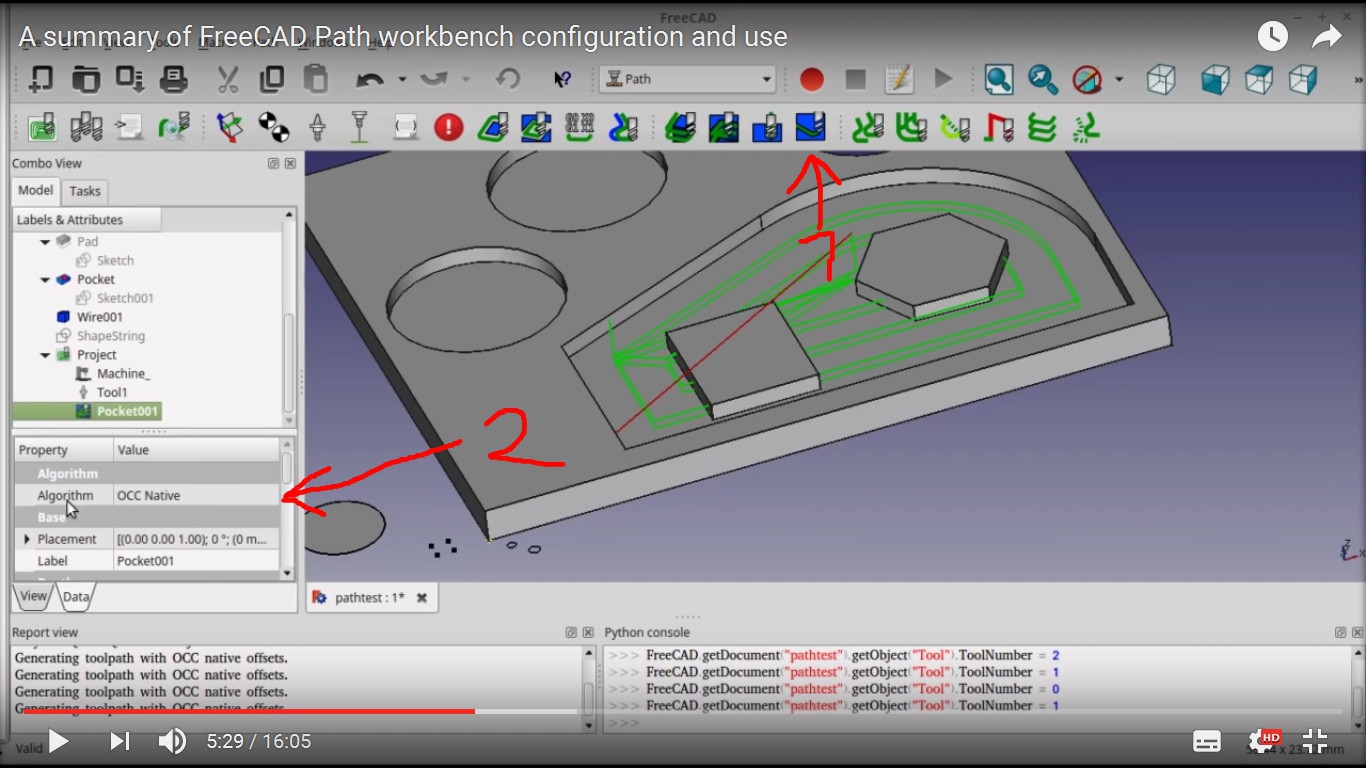Open the Path workbench selector dropdown
This screenshot has width=1366, height=768.
[x=688, y=79]
